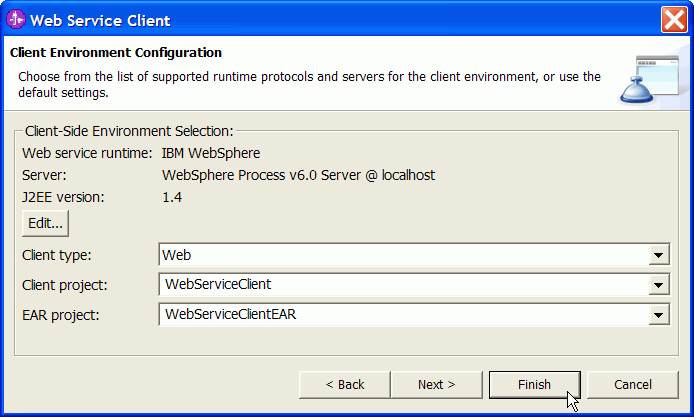
Task: Go to previous page with Back button
Action: click(345, 385)
